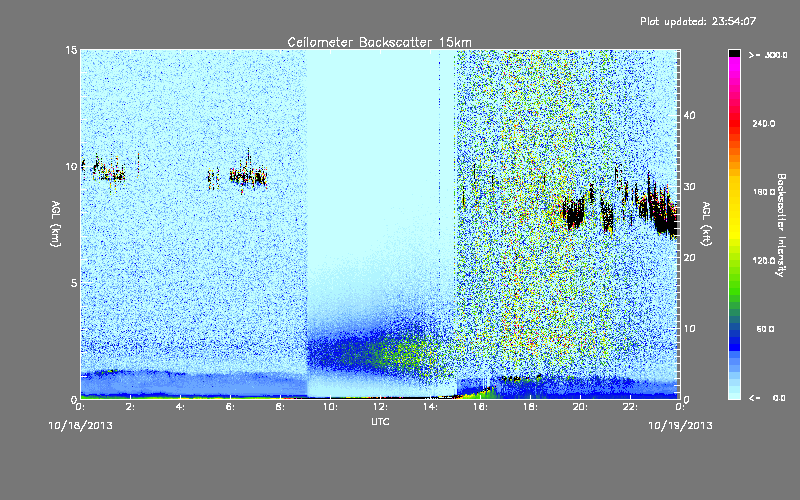Click the 22: hour tick label

tap(630, 407)
